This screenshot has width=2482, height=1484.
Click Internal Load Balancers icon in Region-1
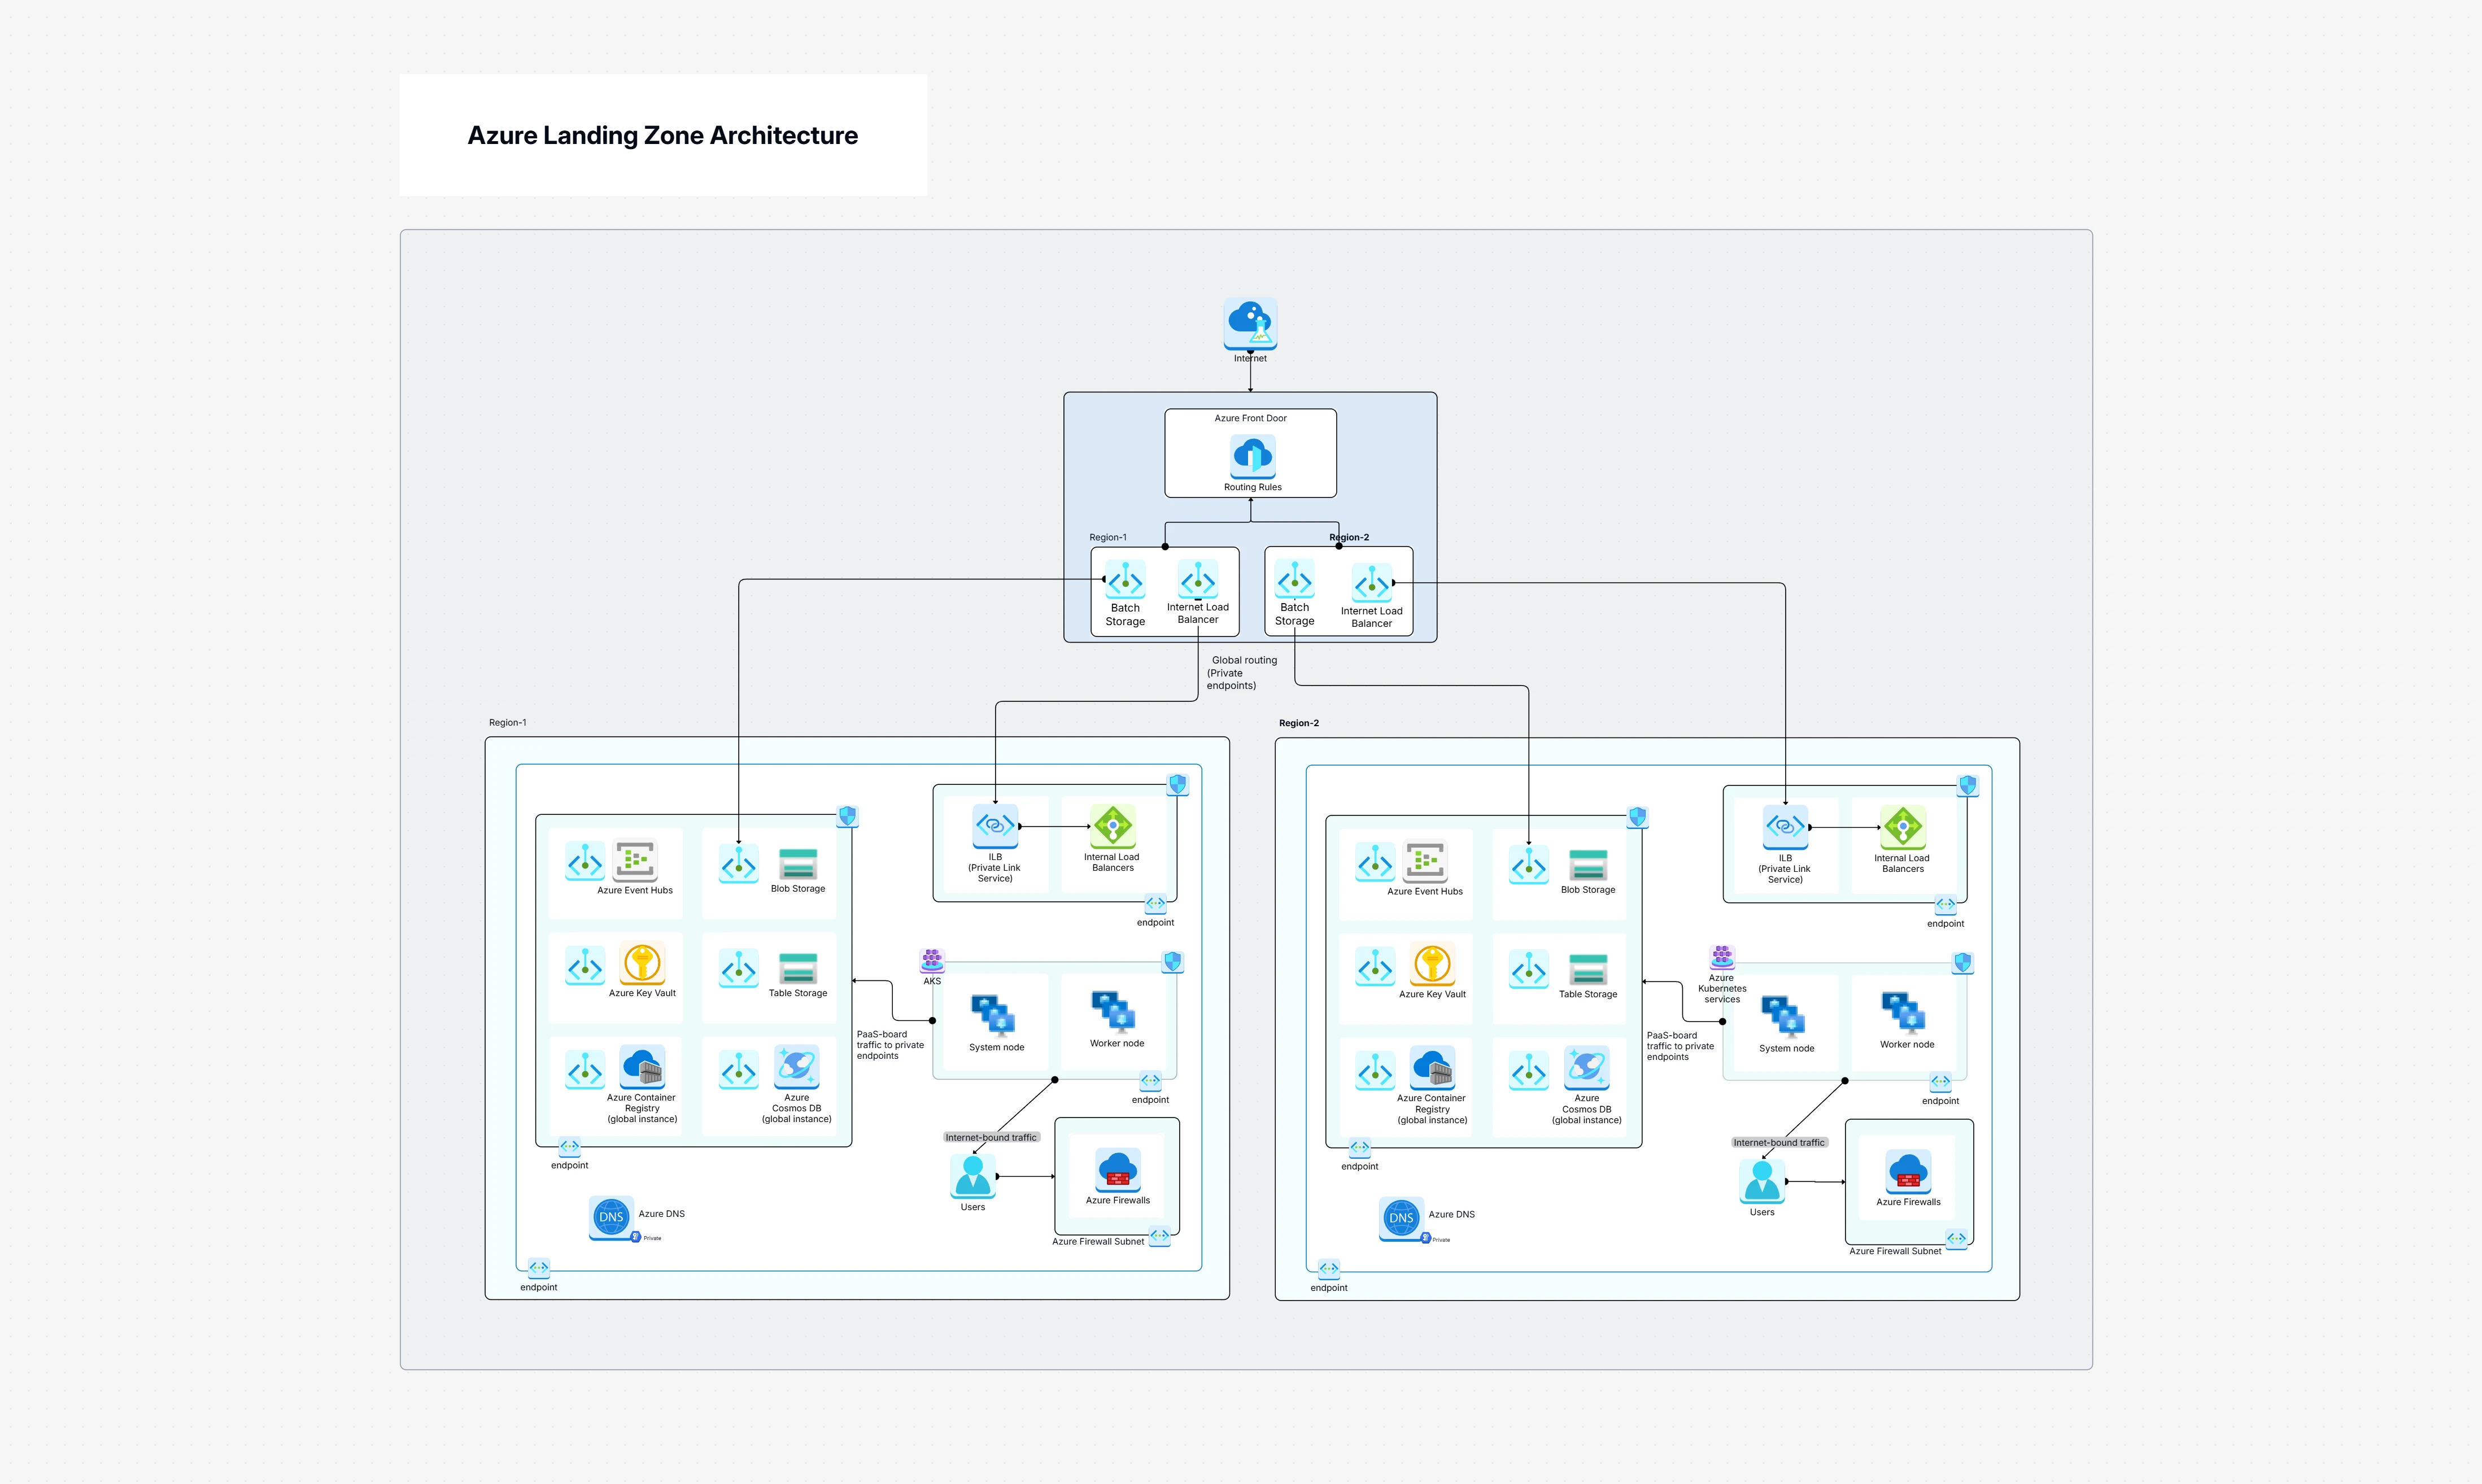coord(1112,826)
